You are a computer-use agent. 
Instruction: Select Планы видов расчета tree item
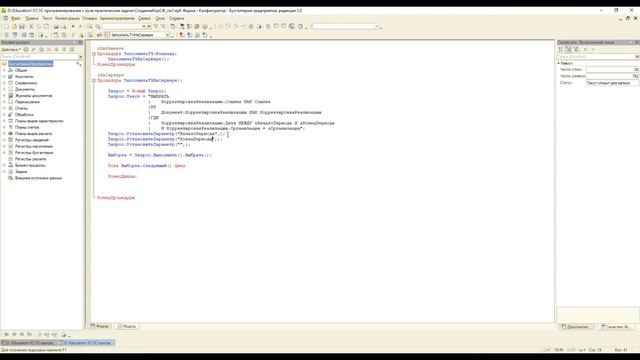coord(33,133)
